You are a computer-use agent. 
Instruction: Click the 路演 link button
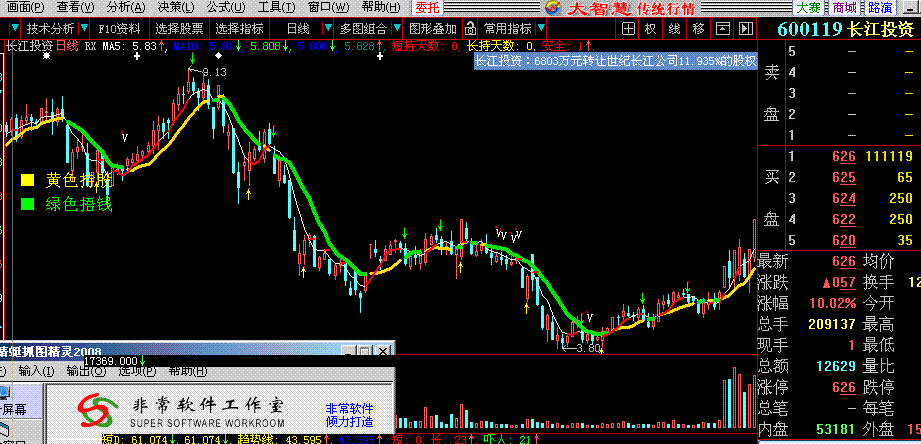click(x=880, y=8)
